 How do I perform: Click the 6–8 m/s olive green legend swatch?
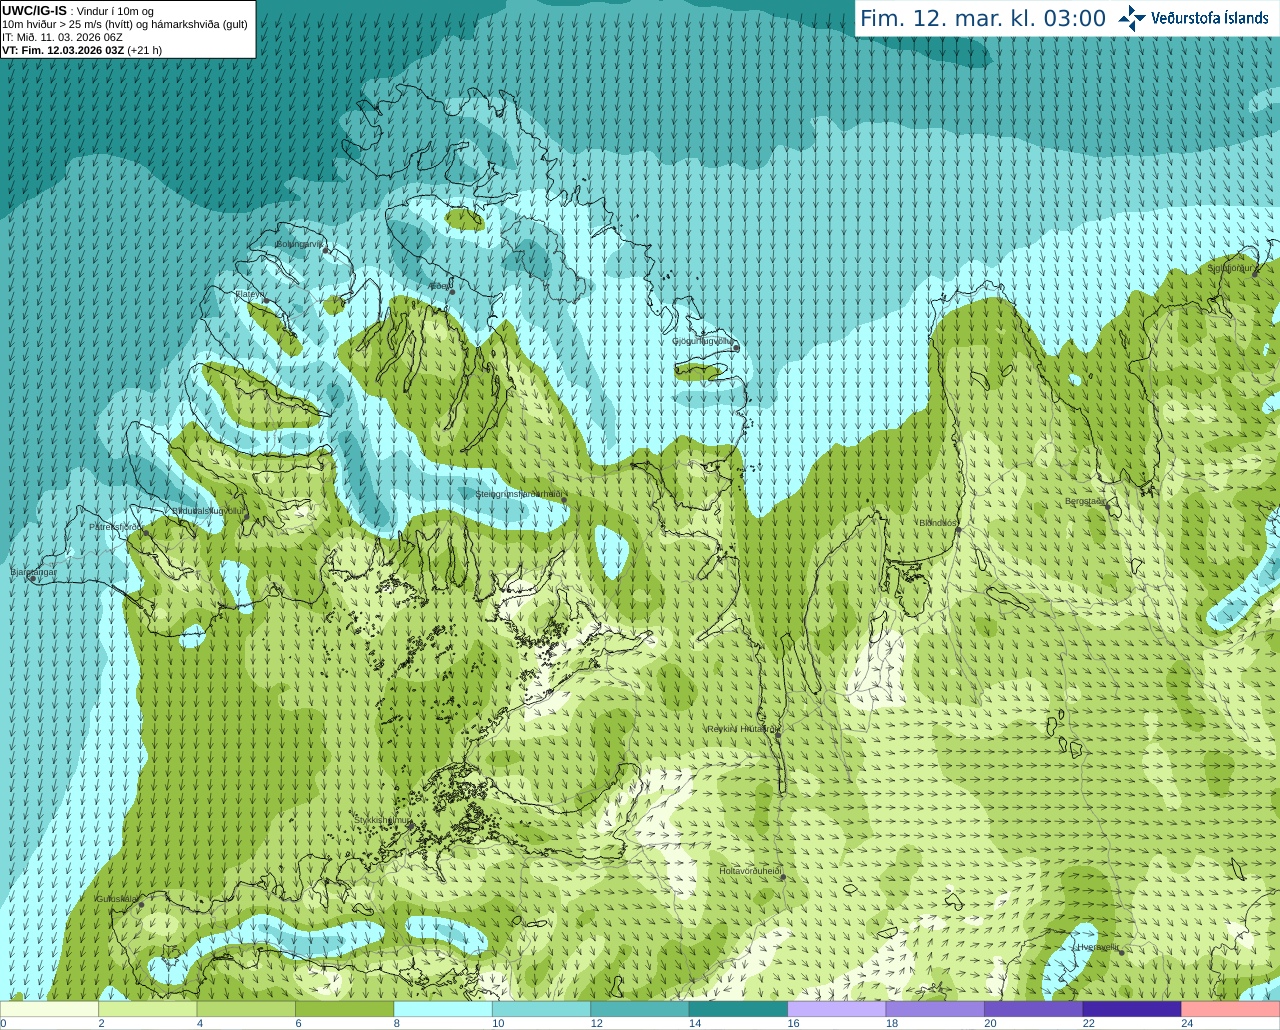344,1009
